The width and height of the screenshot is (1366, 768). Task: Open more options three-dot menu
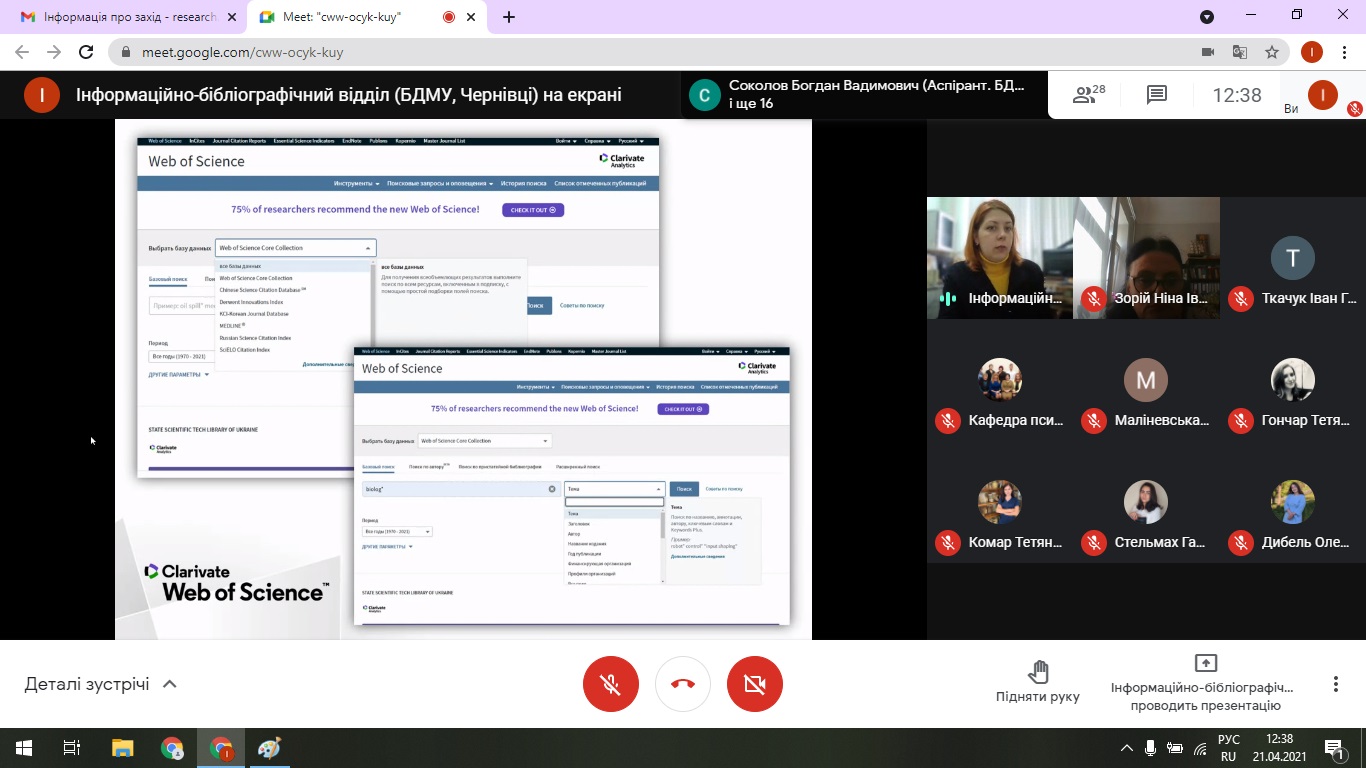coord(1335,684)
